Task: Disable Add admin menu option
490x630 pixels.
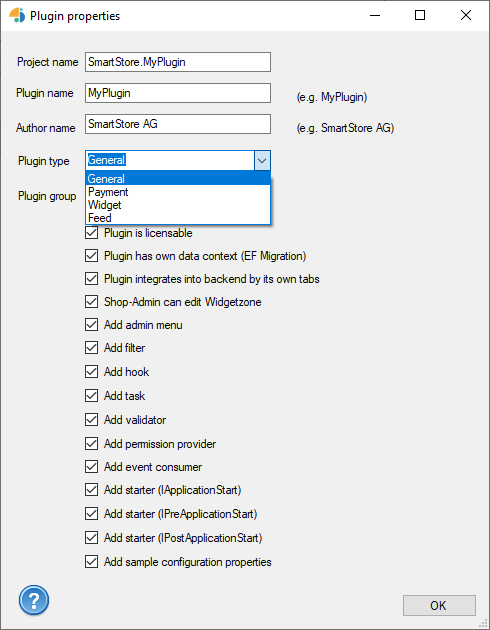Action: tap(92, 325)
